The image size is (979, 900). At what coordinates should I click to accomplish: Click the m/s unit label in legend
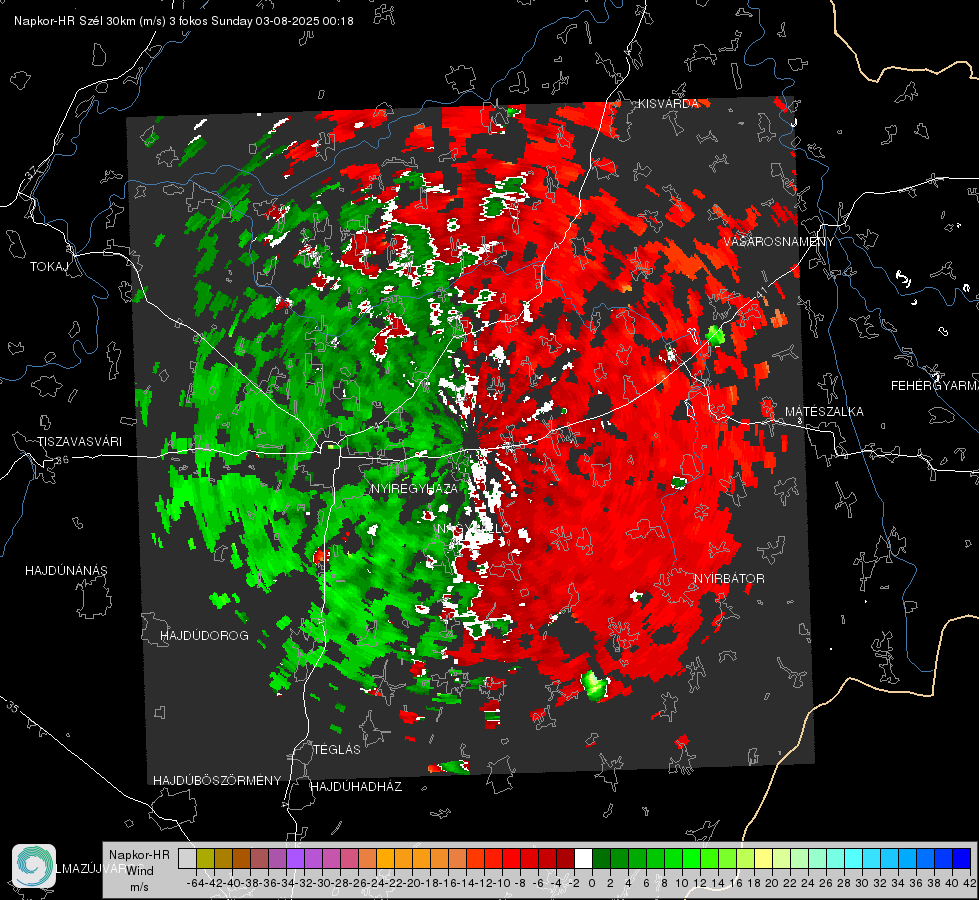point(139,886)
